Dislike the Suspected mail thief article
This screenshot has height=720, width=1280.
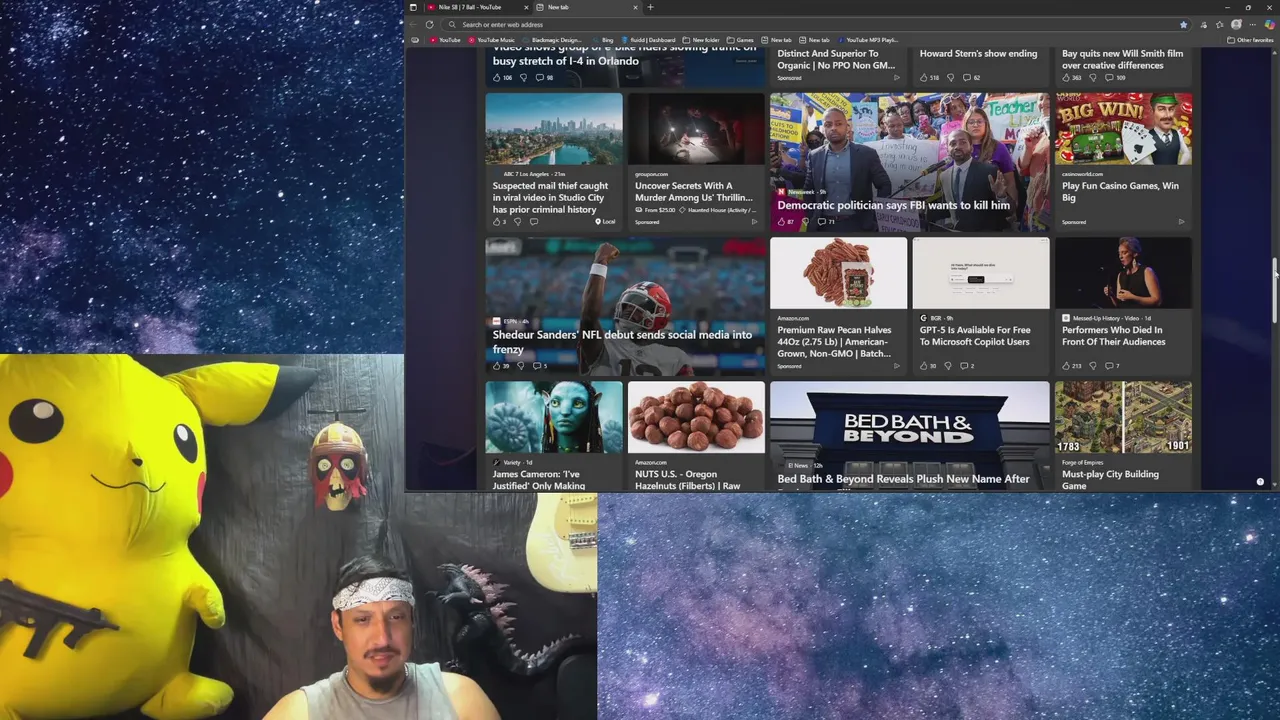point(519,222)
